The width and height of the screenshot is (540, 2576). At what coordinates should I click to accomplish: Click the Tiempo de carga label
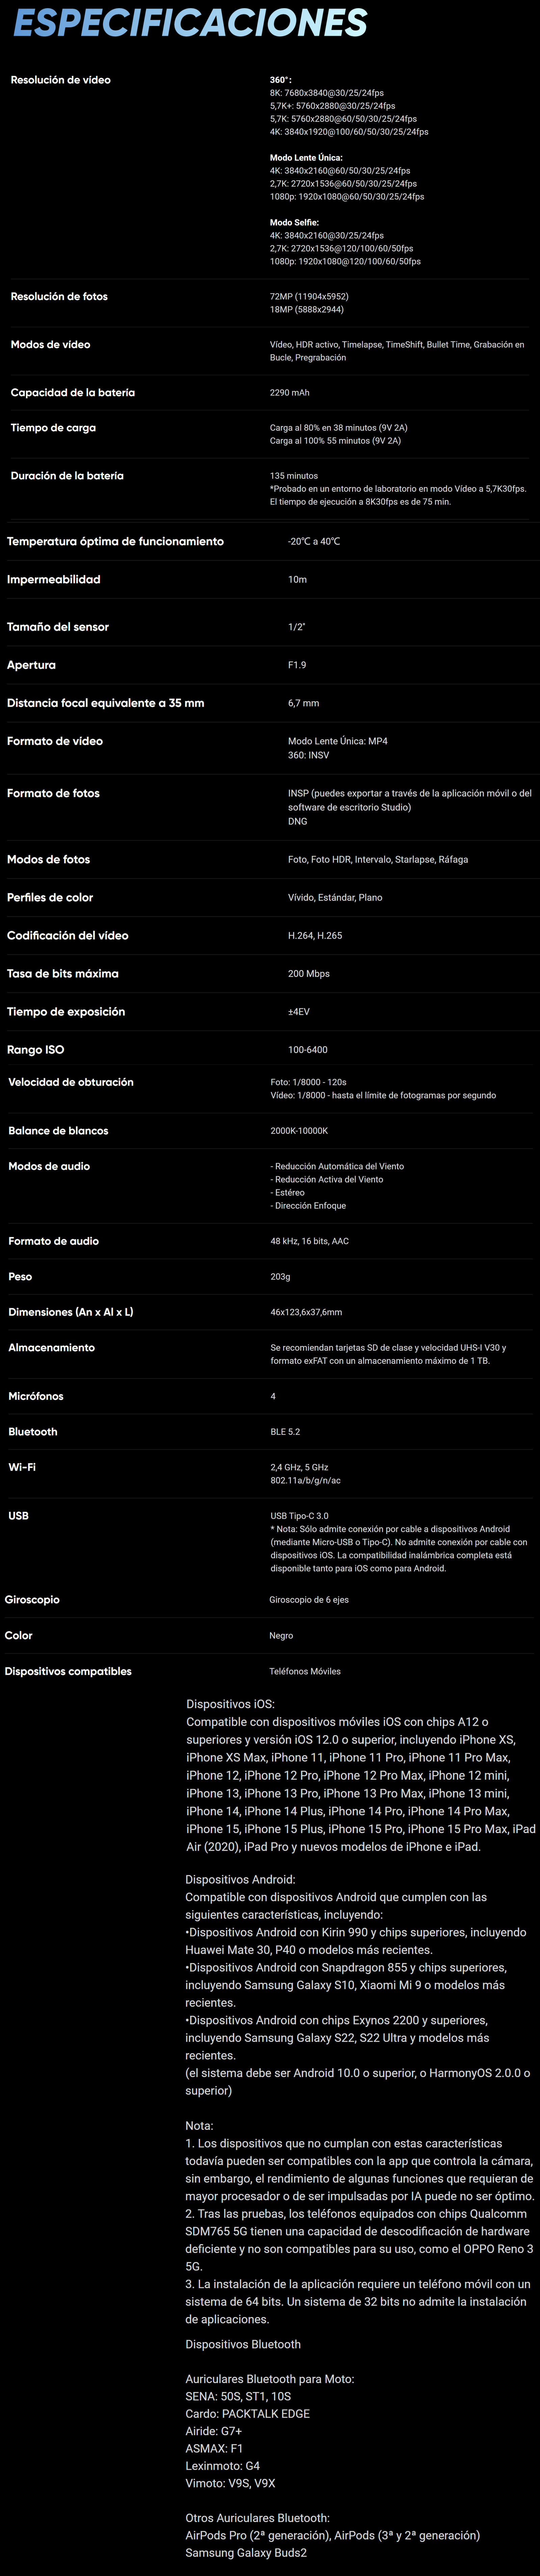point(53,428)
